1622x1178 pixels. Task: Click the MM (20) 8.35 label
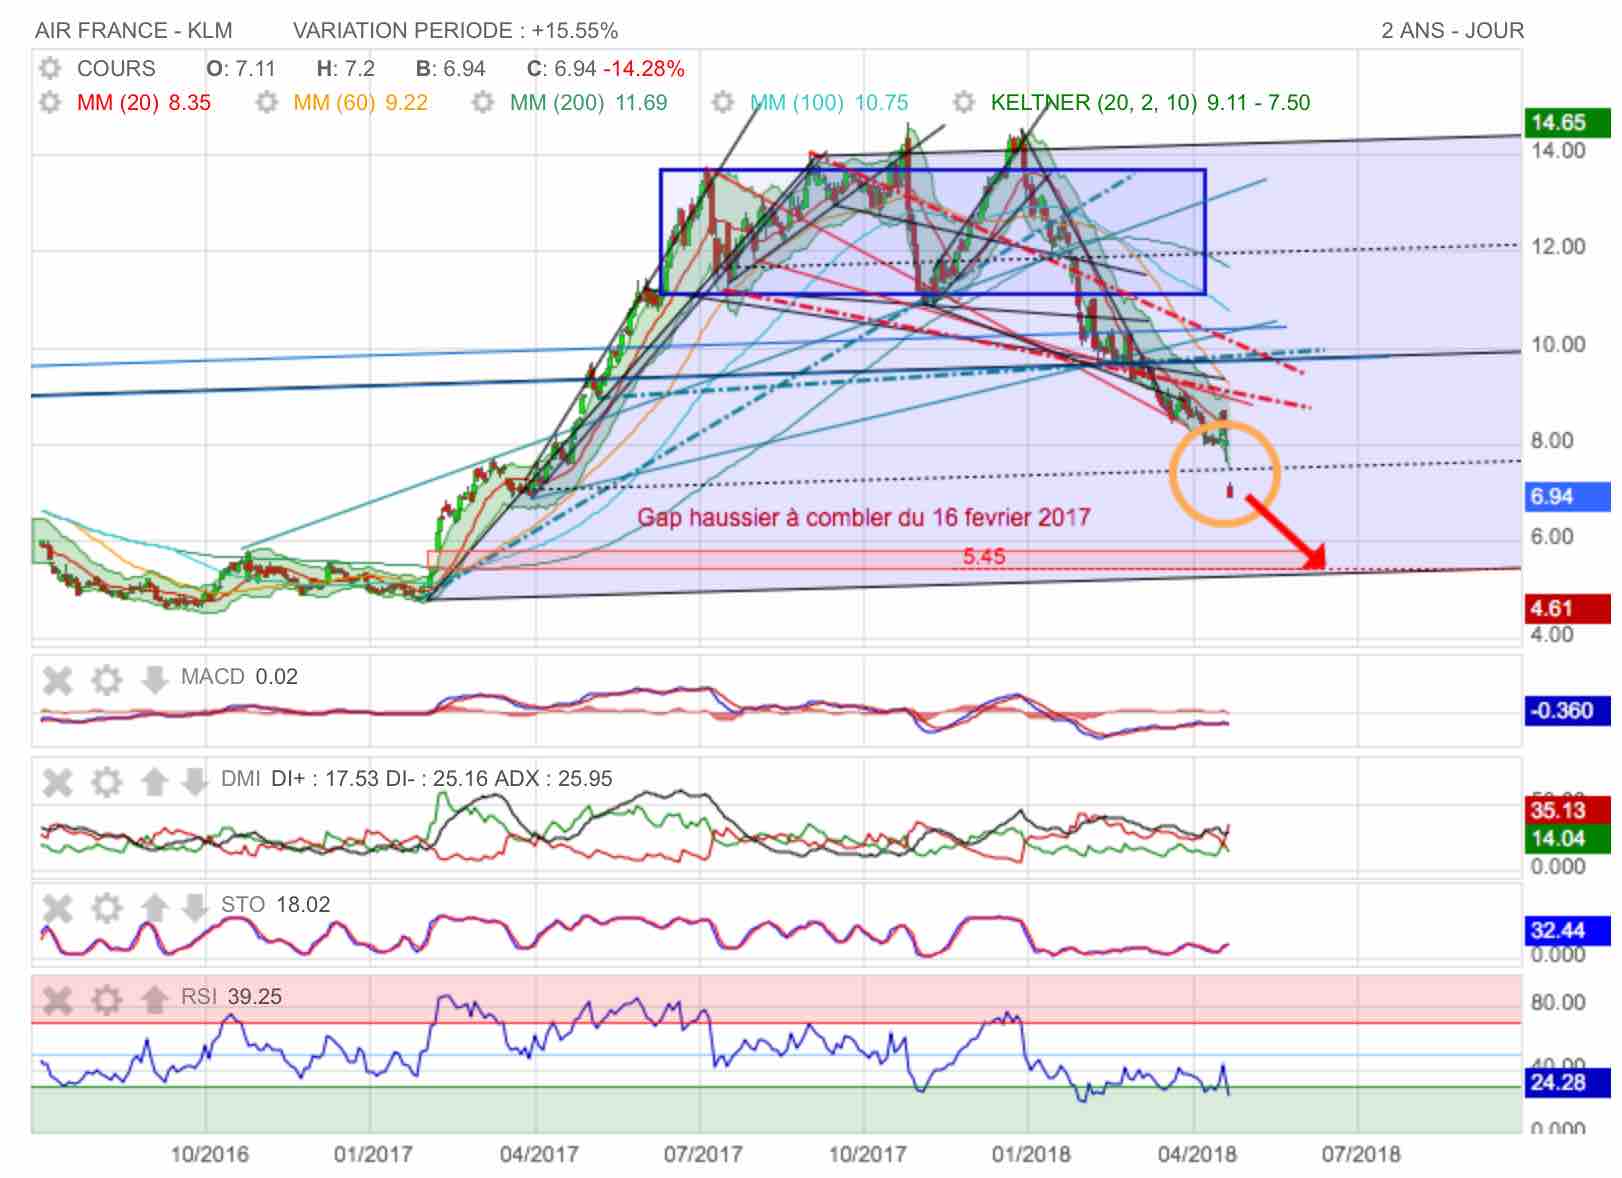144,102
